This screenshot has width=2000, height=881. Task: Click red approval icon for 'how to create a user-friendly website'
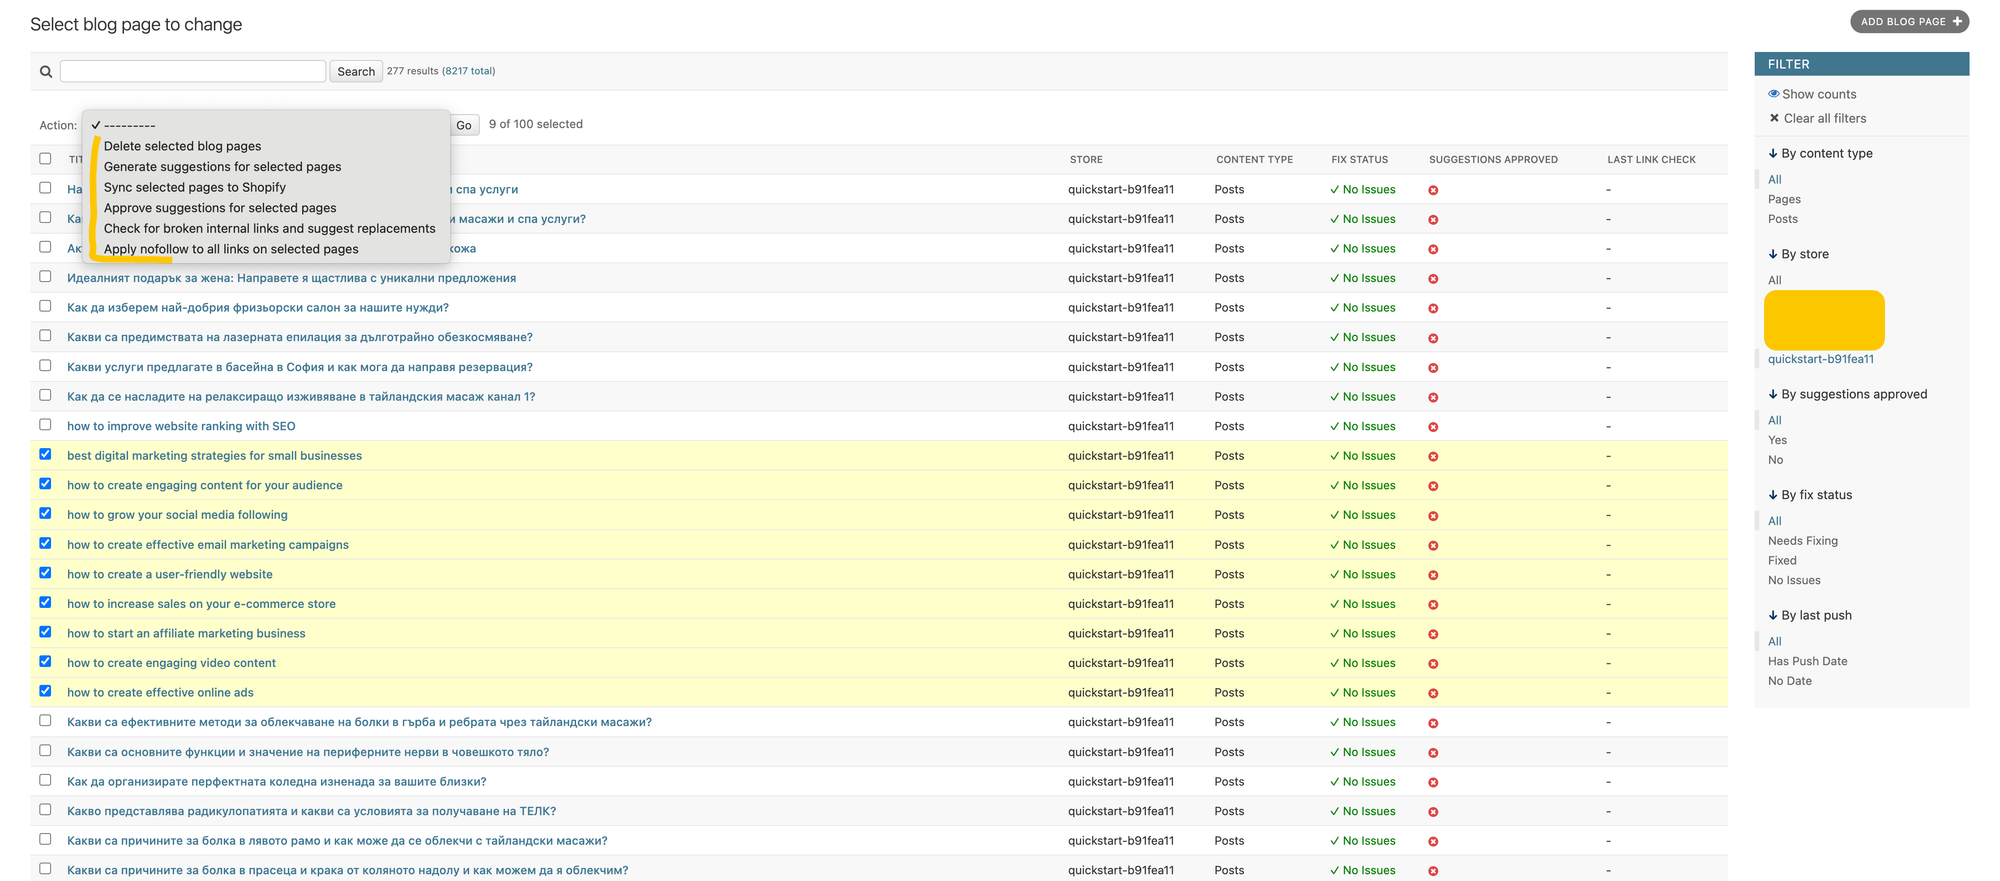click(1433, 575)
